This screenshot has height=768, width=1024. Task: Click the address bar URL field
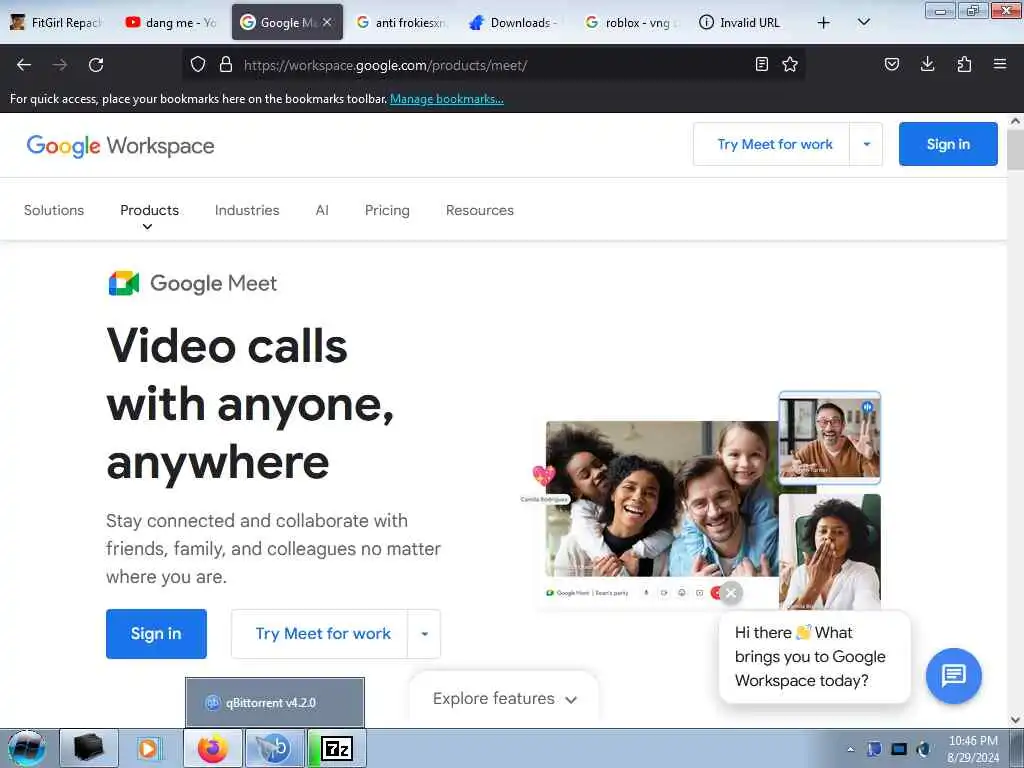494,65
